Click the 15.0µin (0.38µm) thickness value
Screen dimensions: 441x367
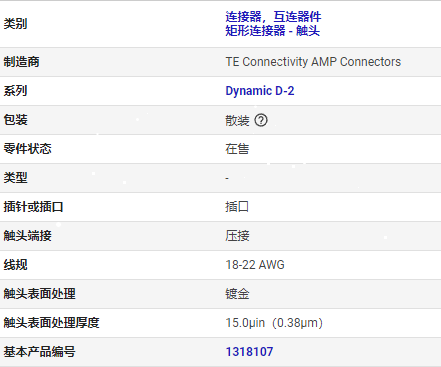[x=274, y=323]
